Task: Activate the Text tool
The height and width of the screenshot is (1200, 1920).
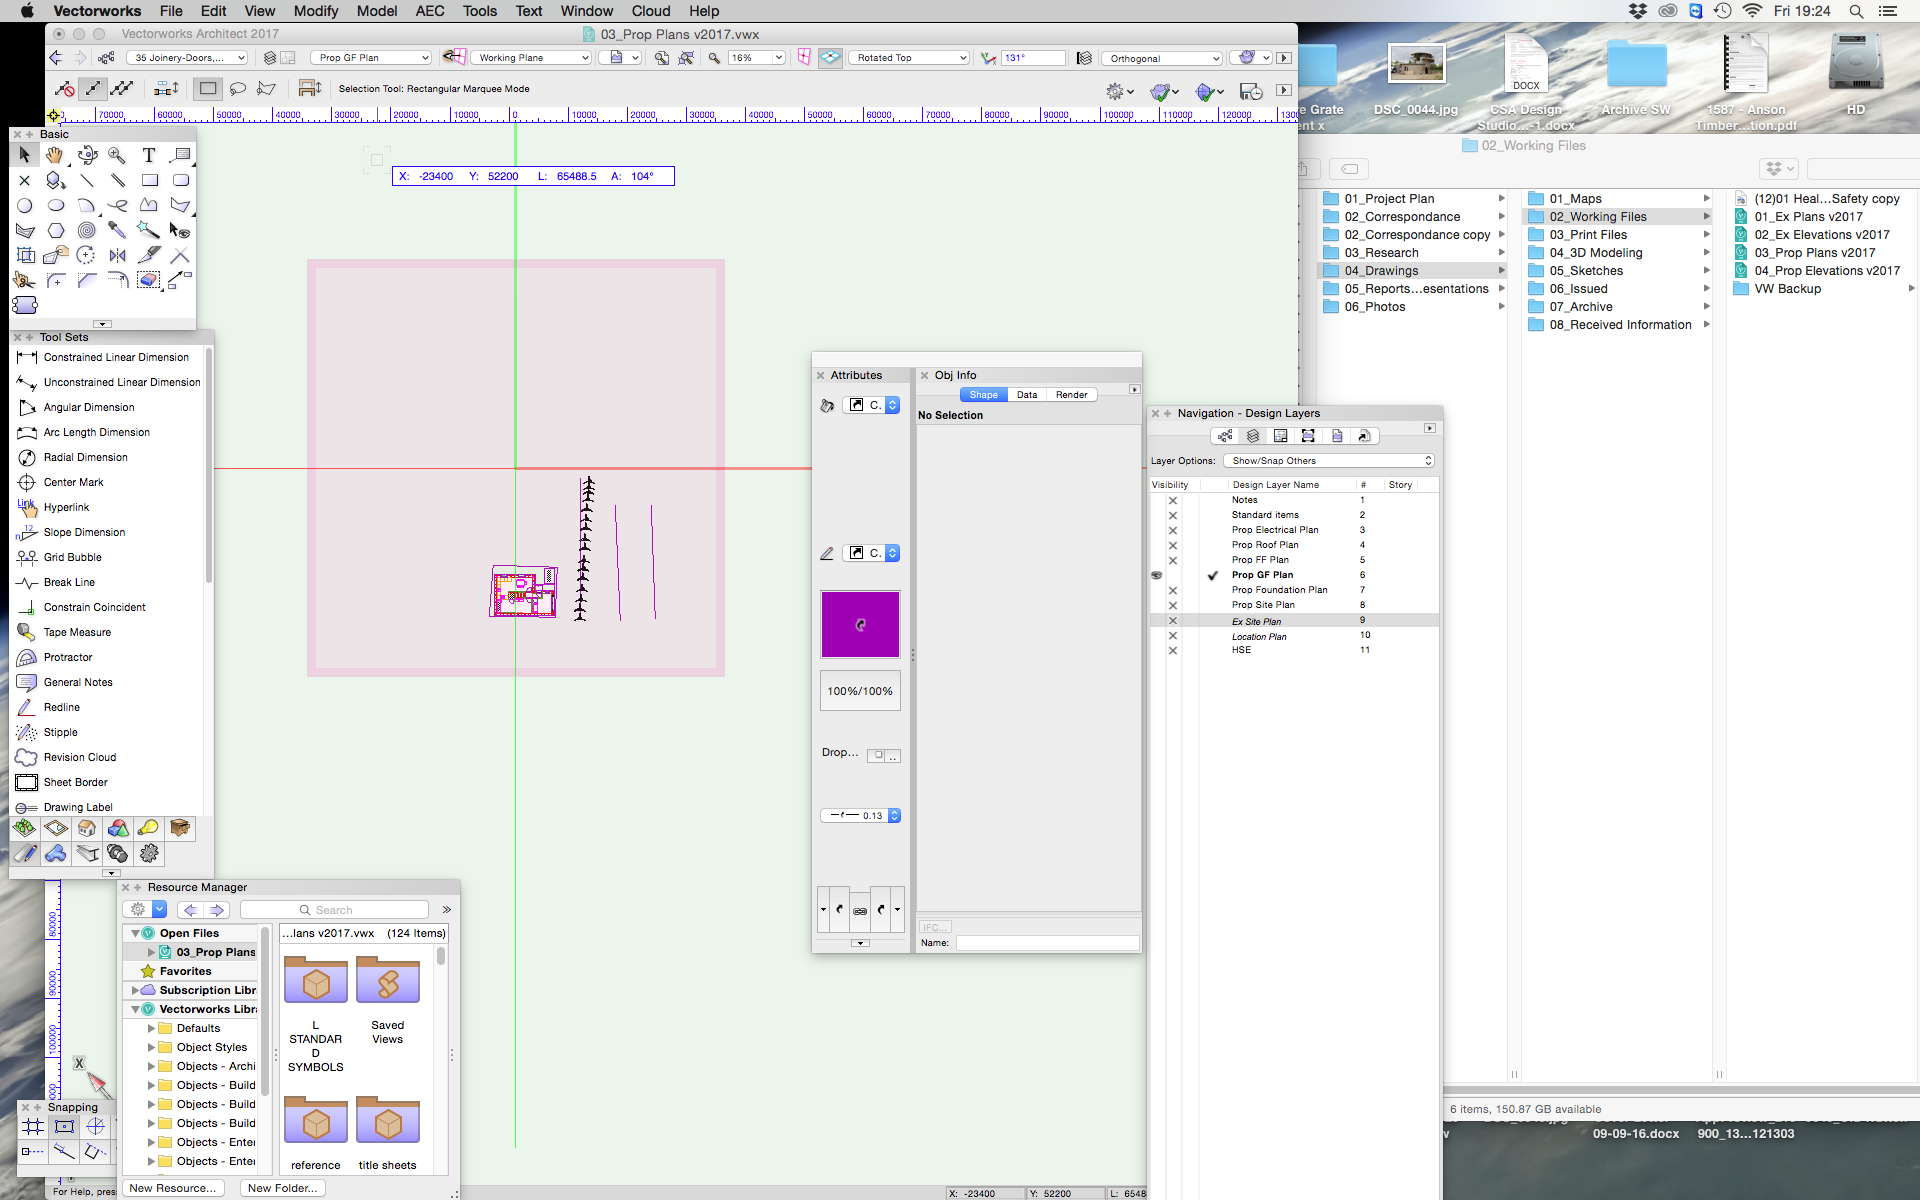Action: click(149, 155)
